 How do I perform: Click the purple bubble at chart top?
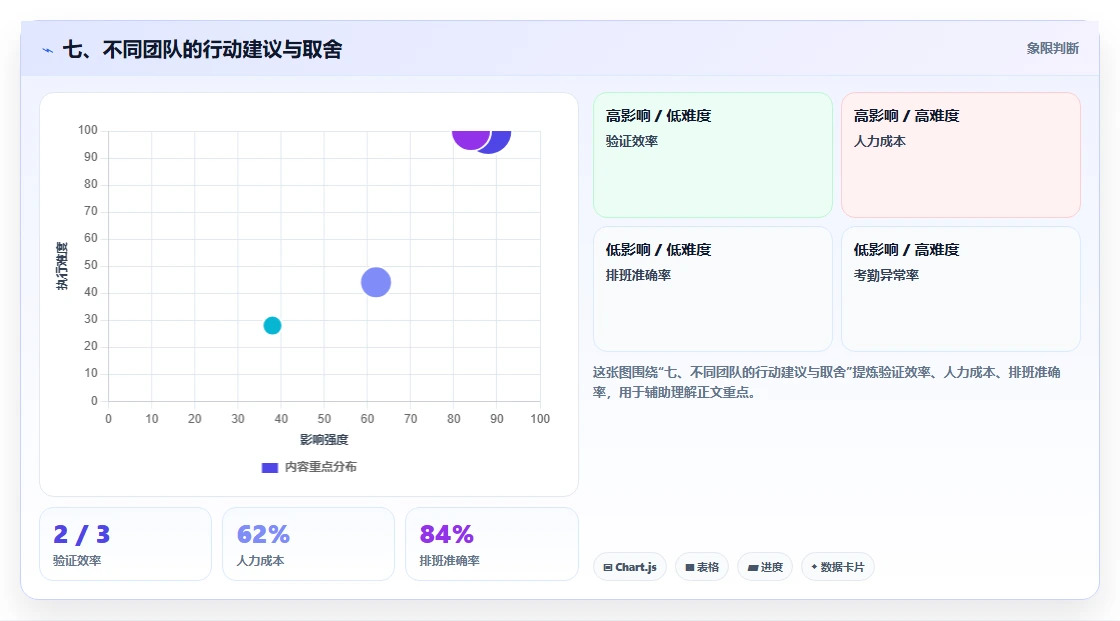click(470, 139)
